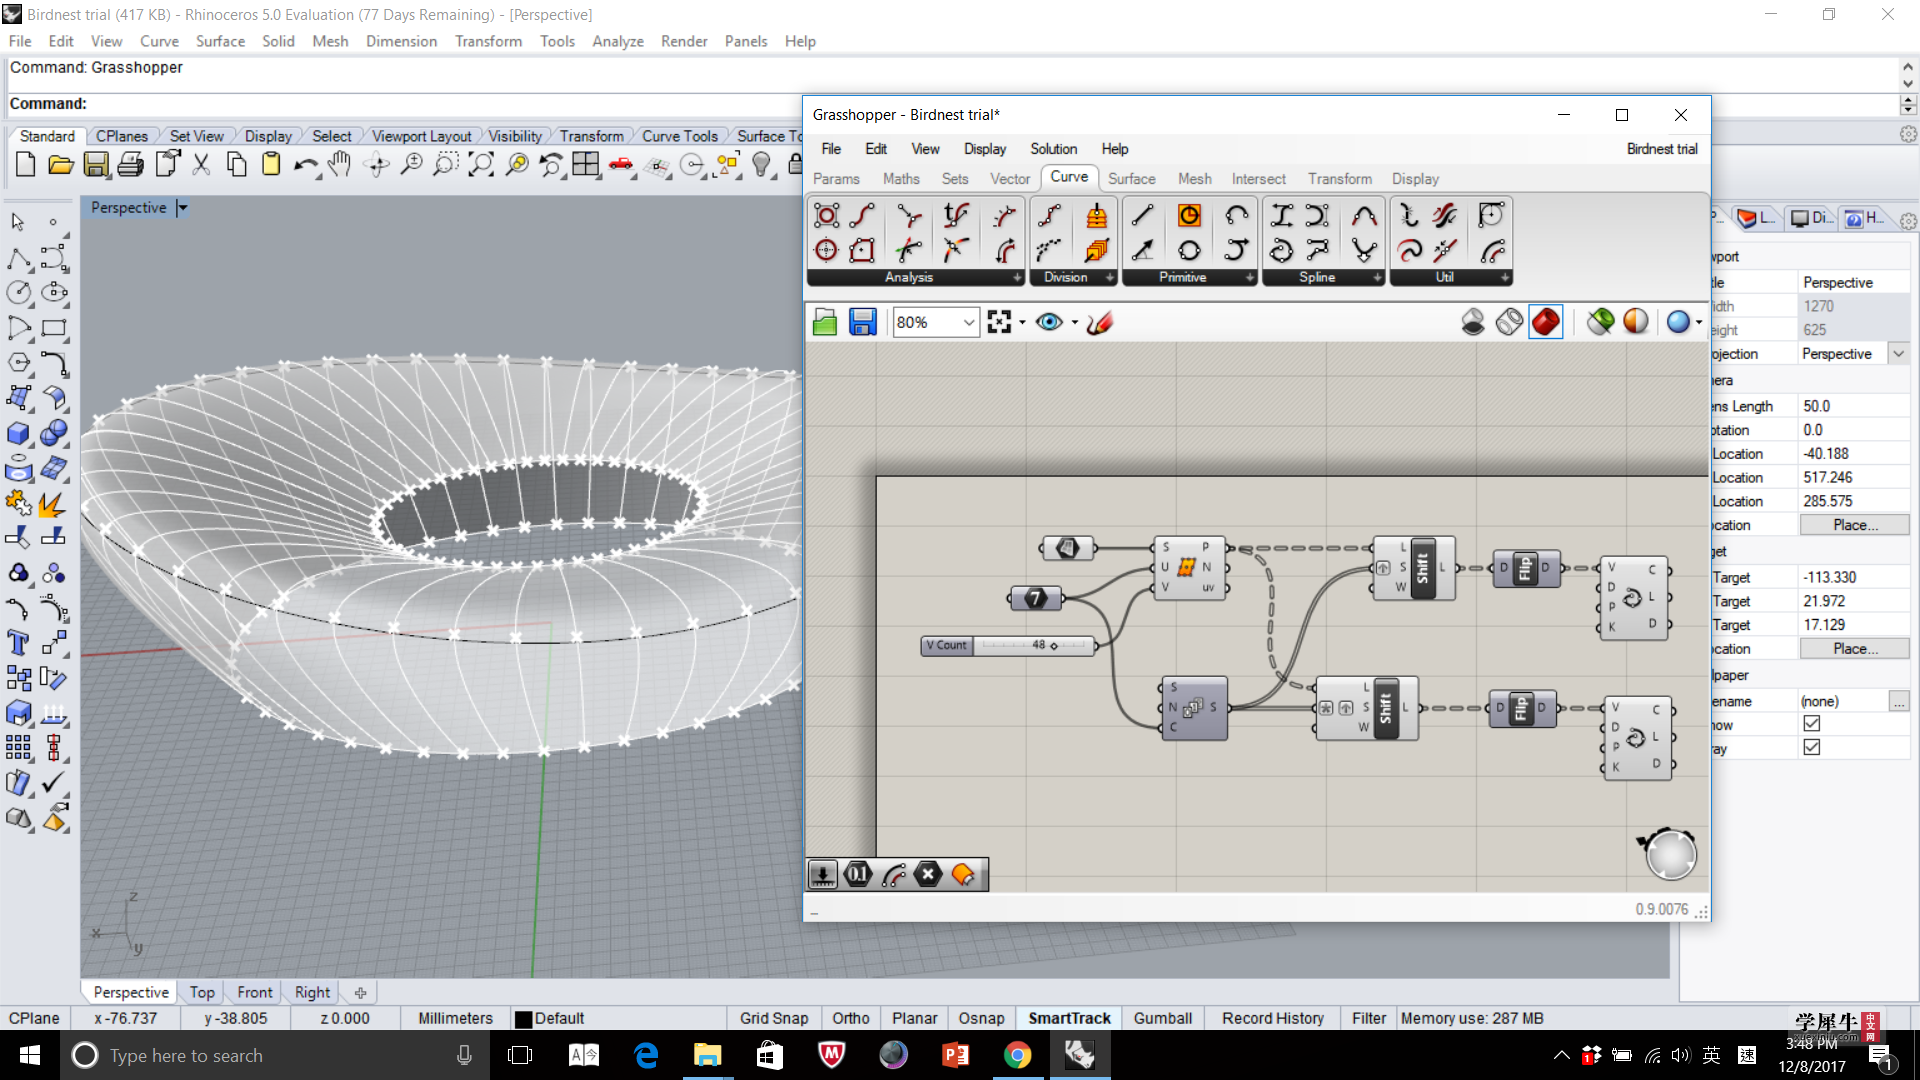Click Millimeters units in status bar
1920x1080 pixels.
pos(455,1018)
